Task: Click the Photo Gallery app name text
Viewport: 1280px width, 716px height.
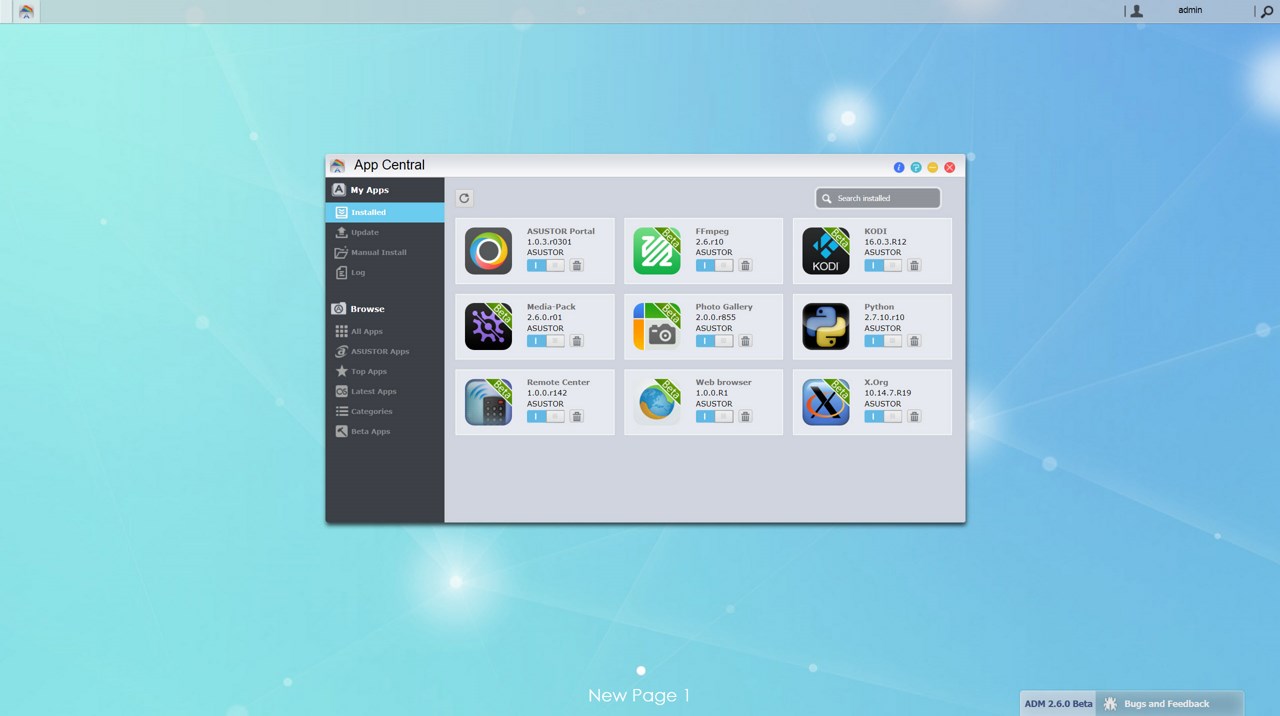Action: coord(724,307)
